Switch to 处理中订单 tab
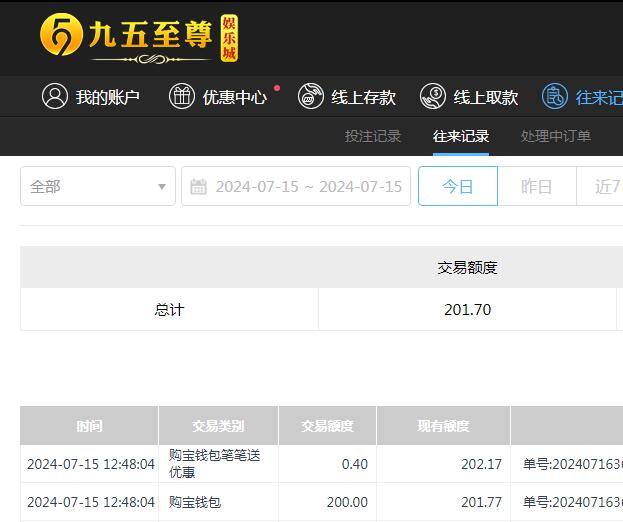 555,136
